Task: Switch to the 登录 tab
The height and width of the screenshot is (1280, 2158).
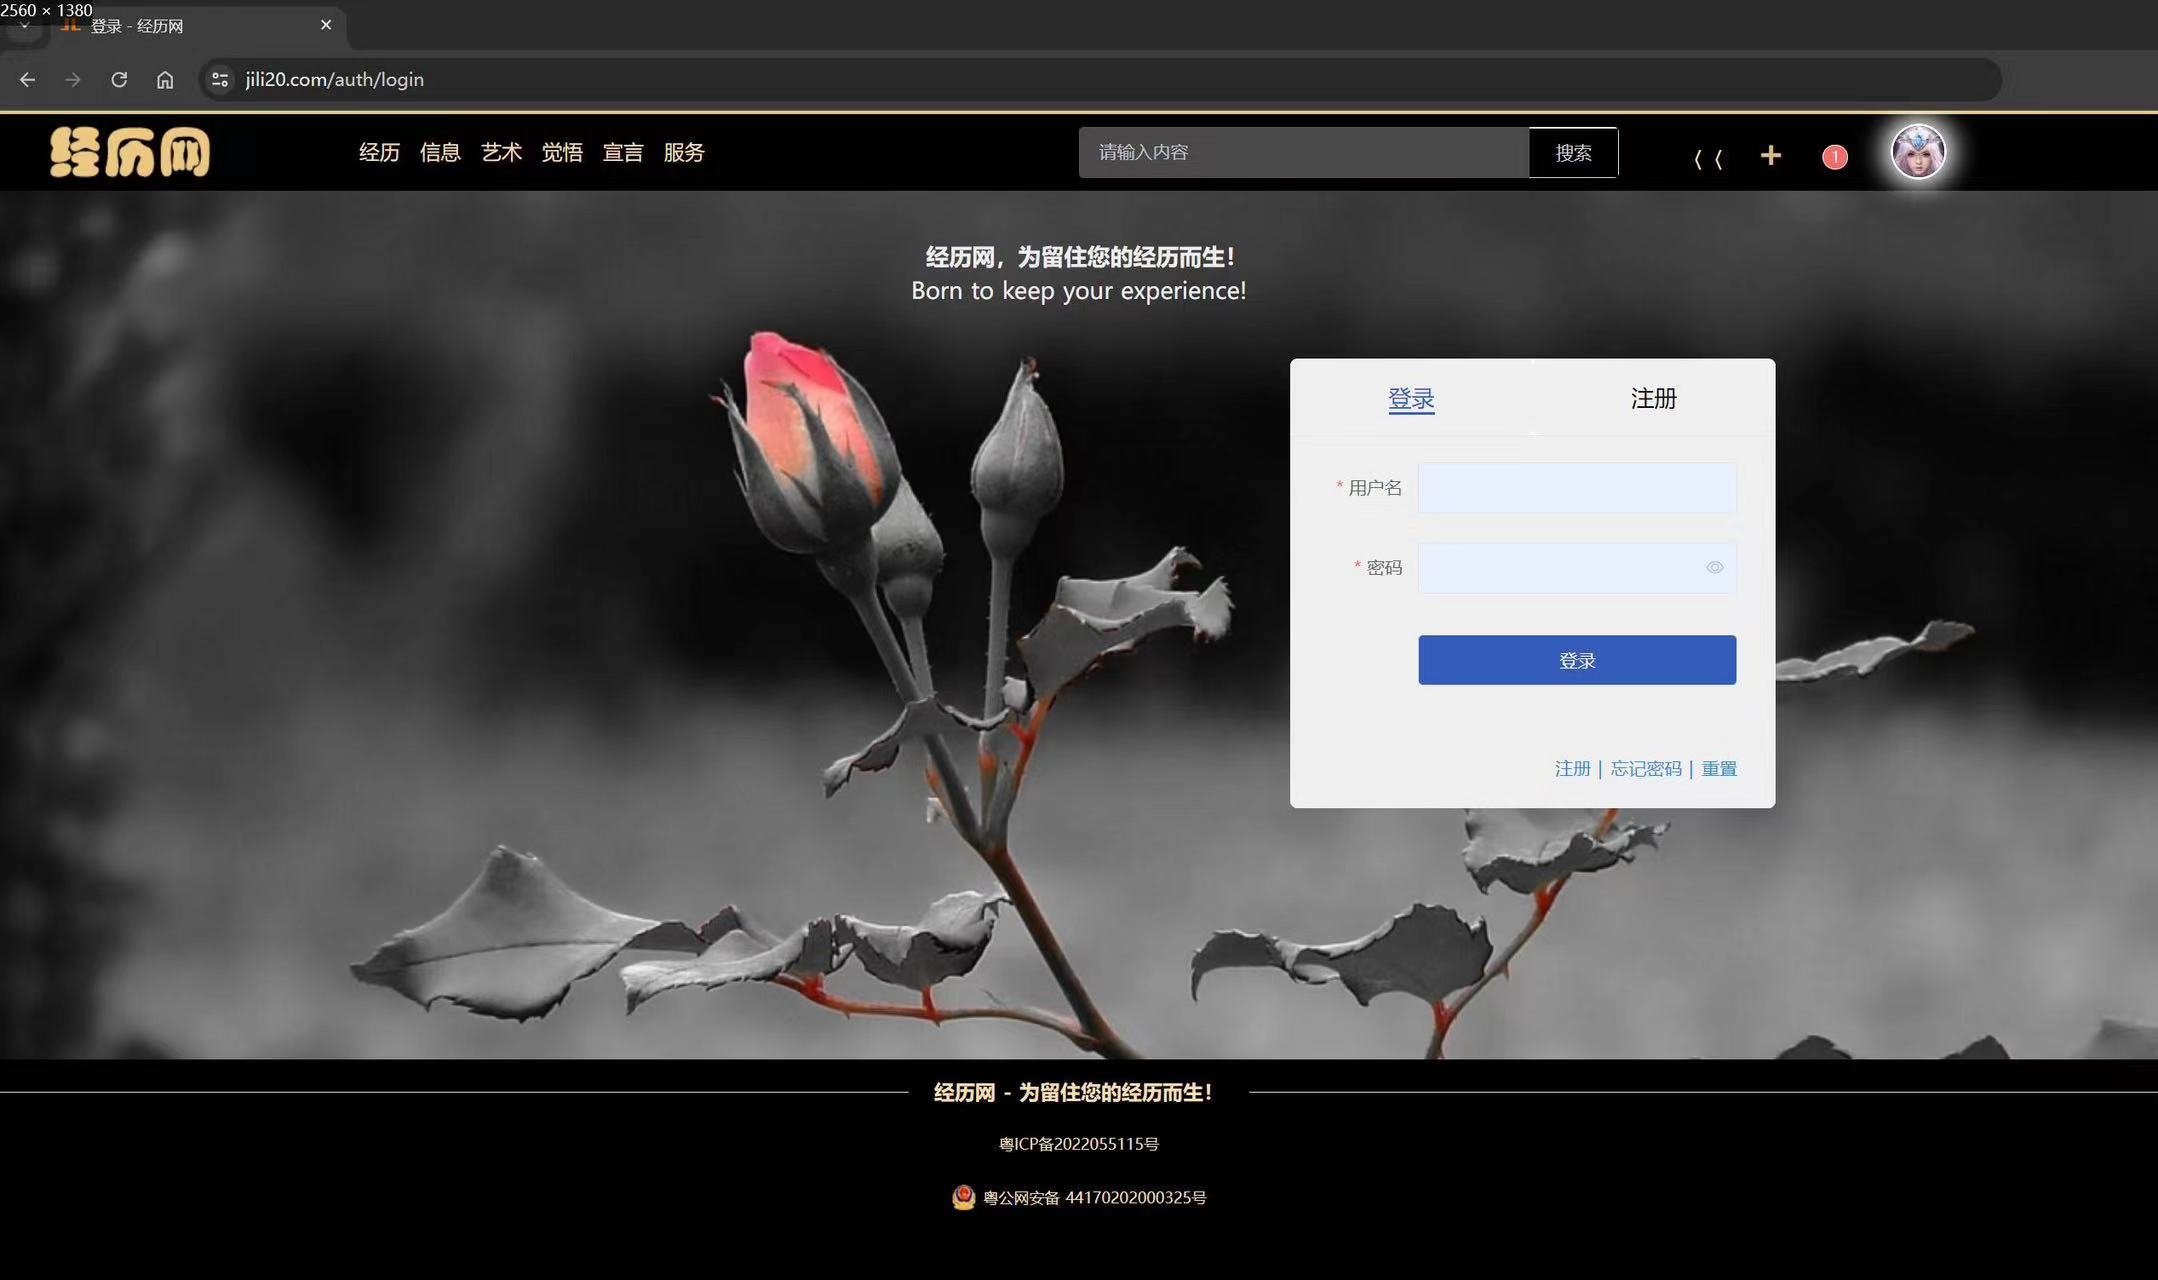Action: [1411, 399]
